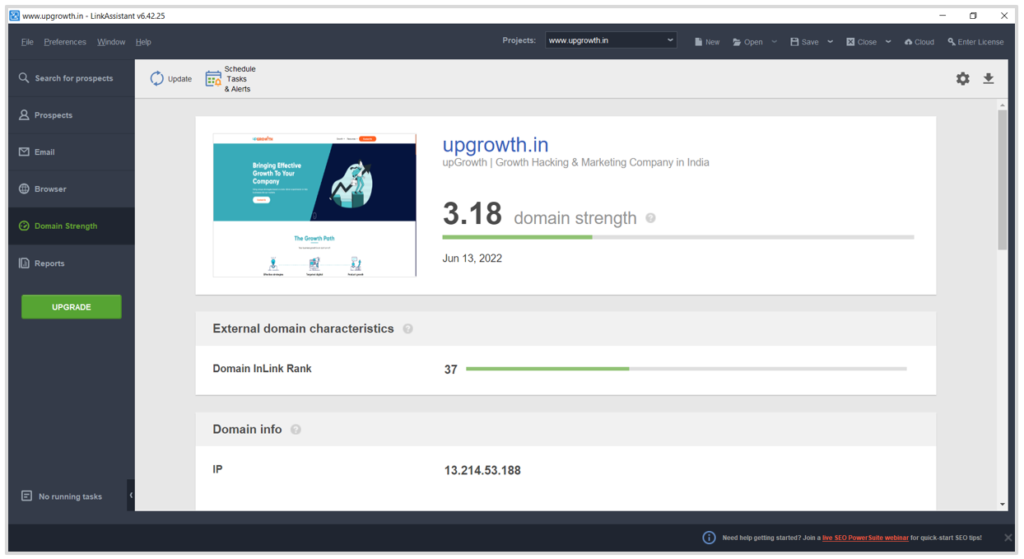
Task: Open settings gear icon in workspace
Action: pos(963,78)
